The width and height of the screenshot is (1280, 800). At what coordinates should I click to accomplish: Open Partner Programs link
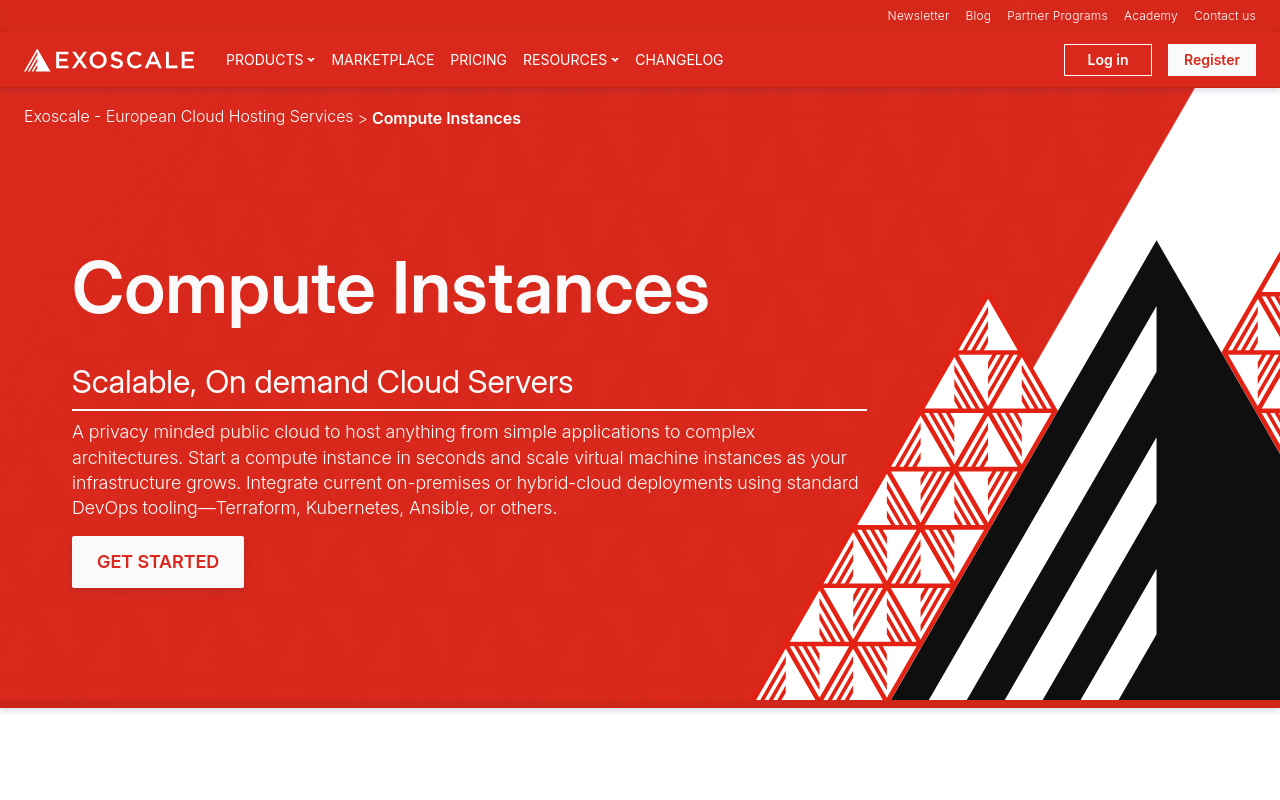[x=1057, y=16]
